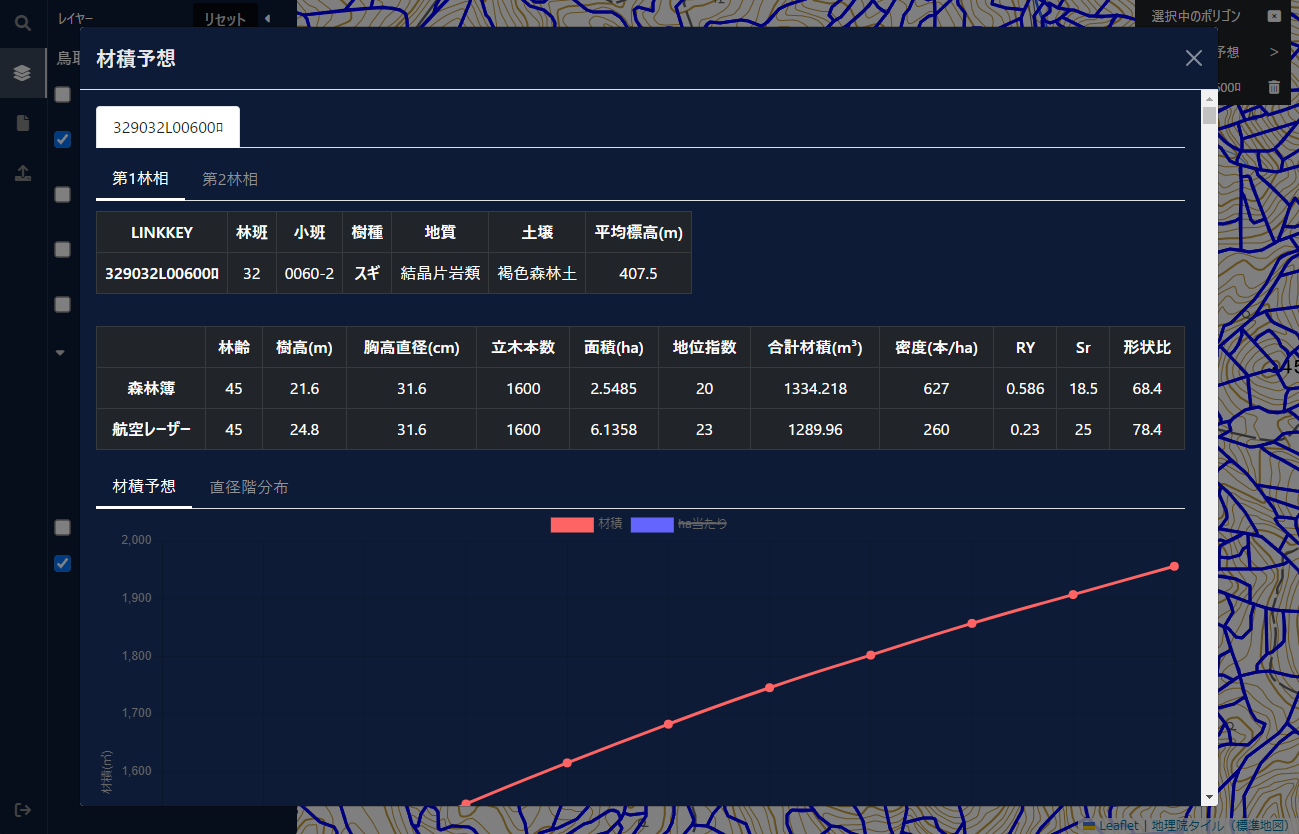1299x834 pixels.
Task: Click the 結晶片岩類 geology cell
Action: click(440, 273)
